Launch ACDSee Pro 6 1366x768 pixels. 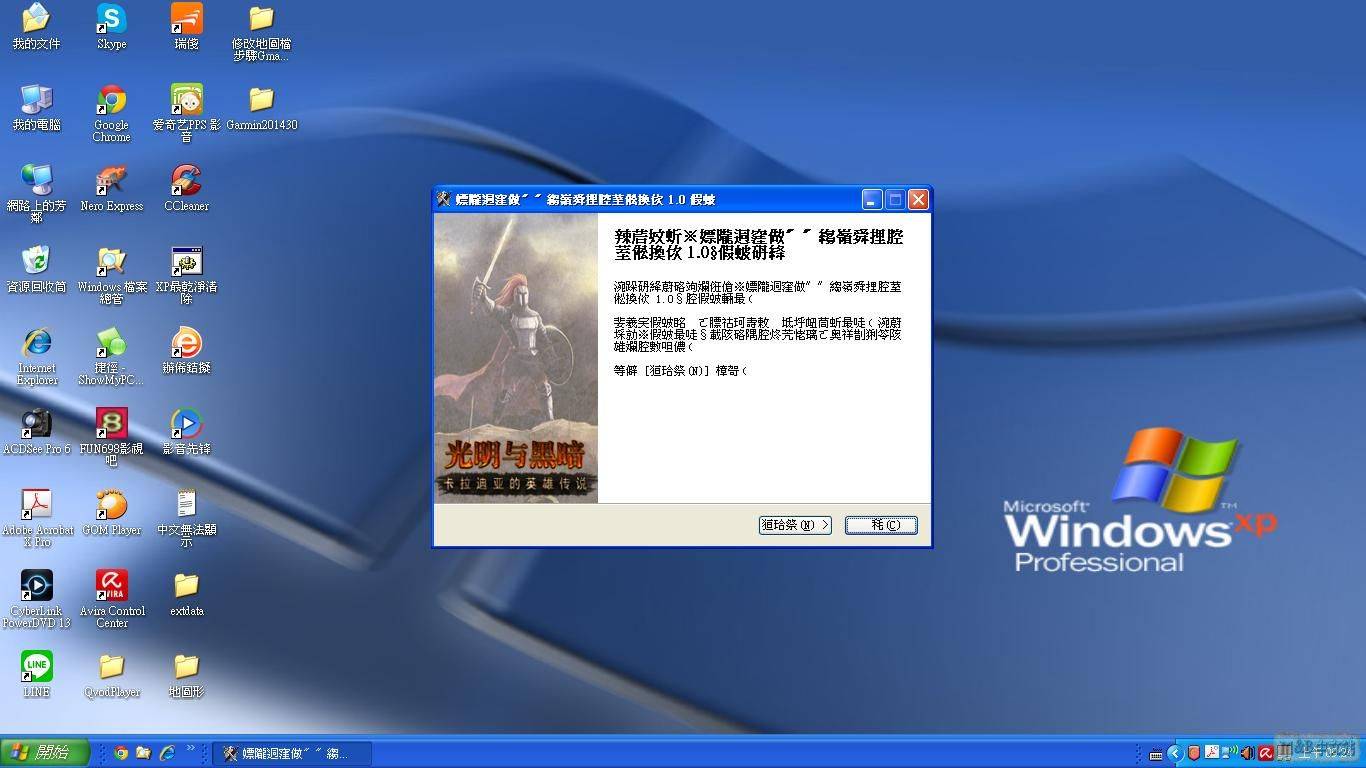[36, 431]
